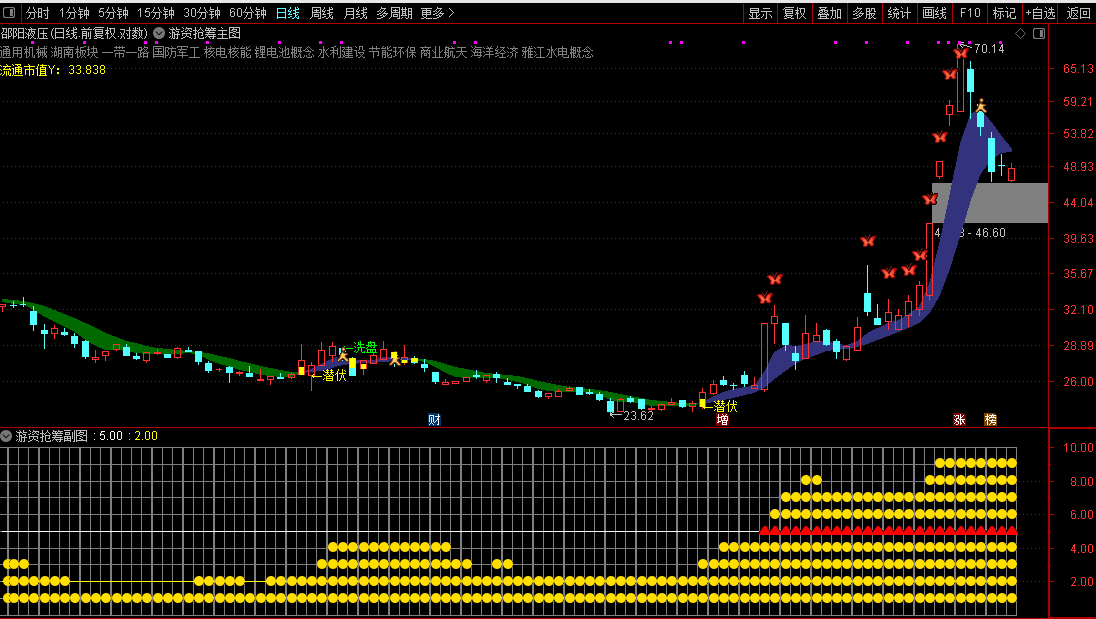Click the 多股 multi-stock button

865,13
